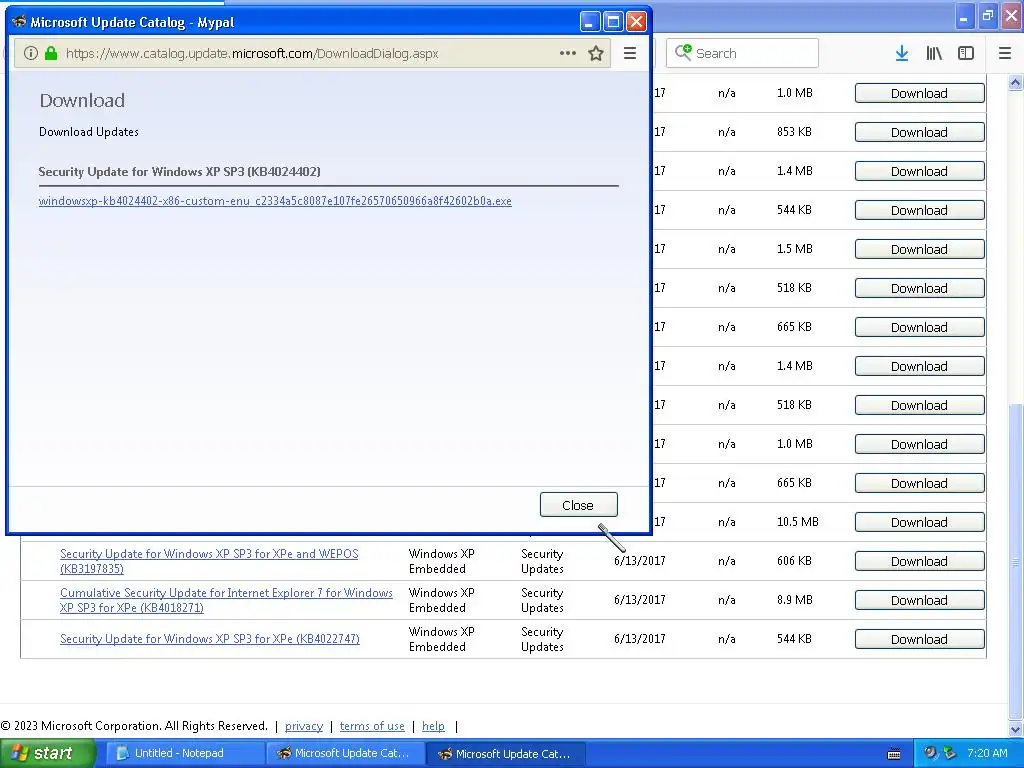
Task: Maximize the Microsoft Update Catalog popup window
Action: pyautogui.click(x=613, y=22)
